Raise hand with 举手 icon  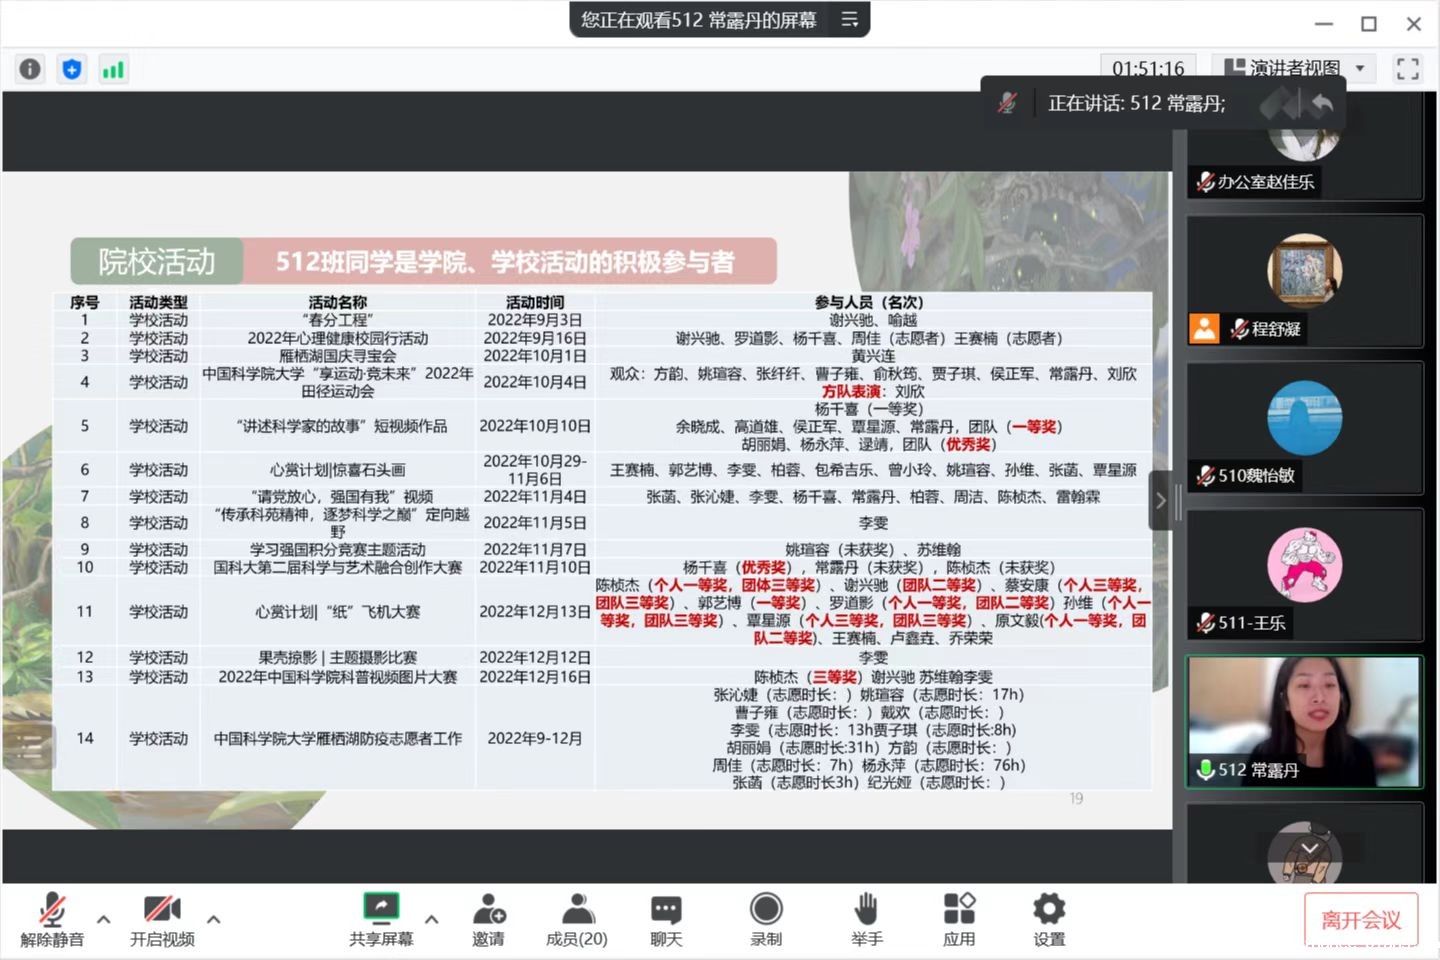(x=866, y=919)
